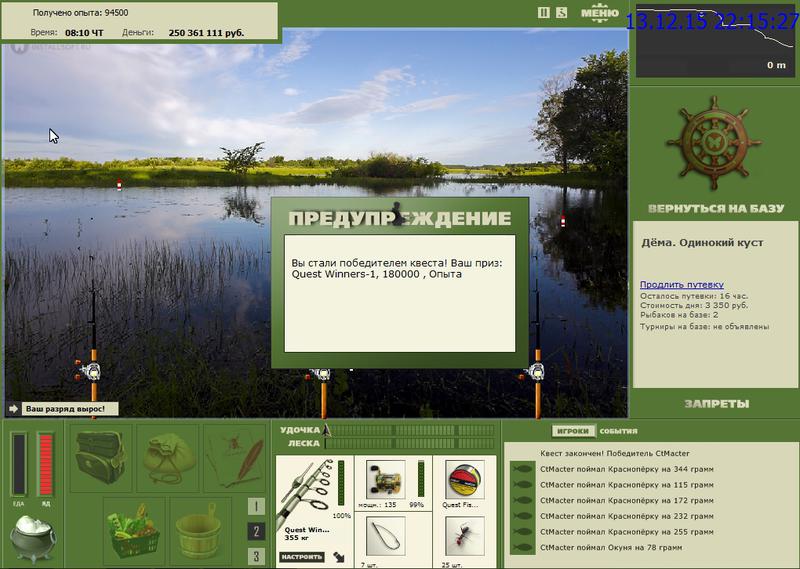Click the ВЕРНУТЬСЯ НА БАЗУ label
Viewport: 800px width, 569px height.
(715, 208)
